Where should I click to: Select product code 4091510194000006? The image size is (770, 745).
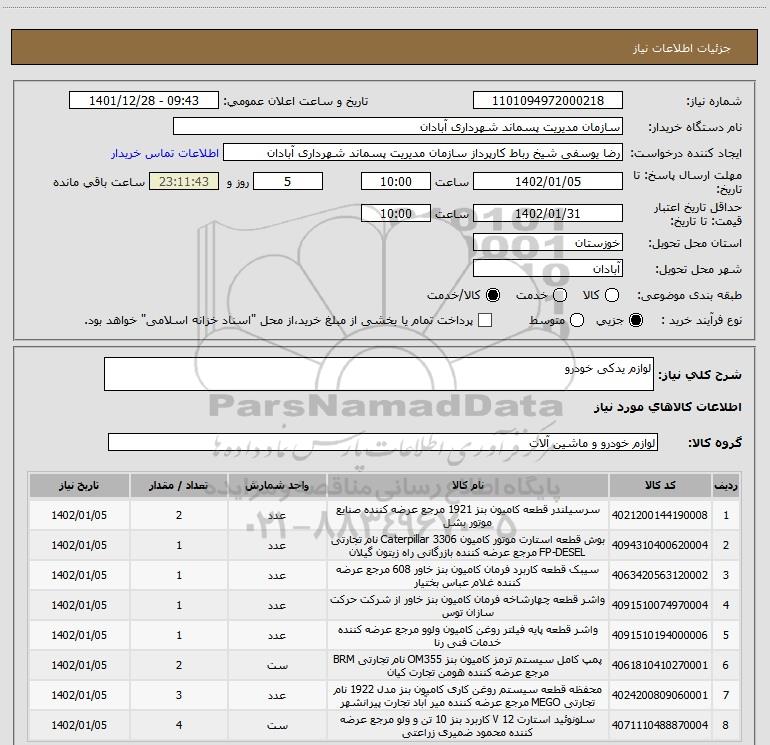click(660, 635)
